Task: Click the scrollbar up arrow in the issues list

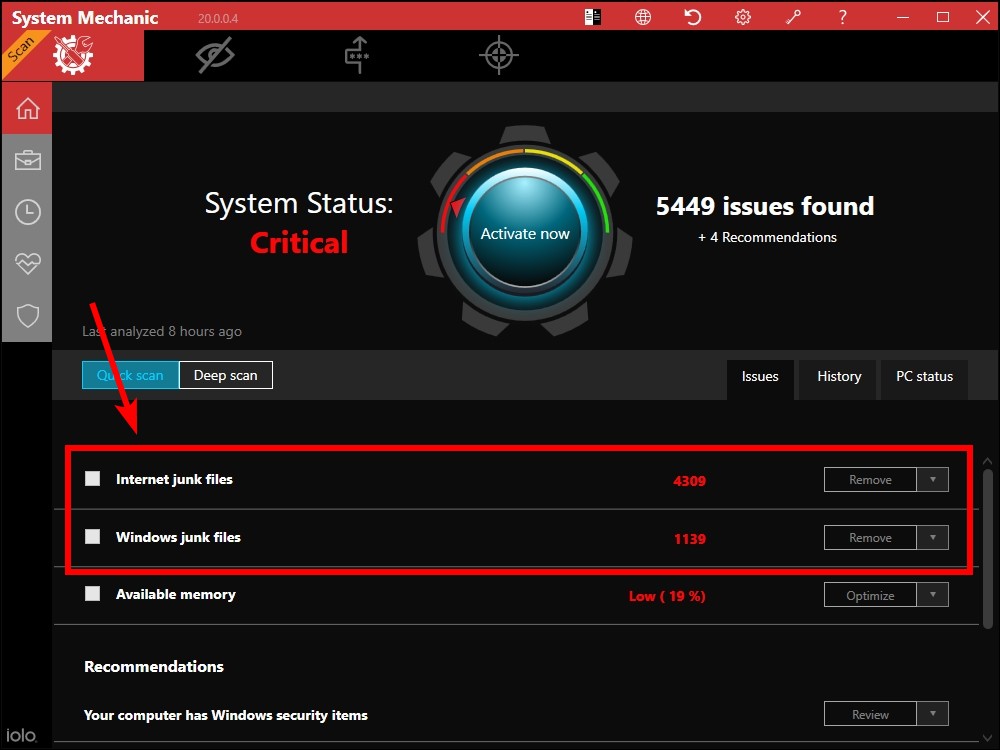Action: (987, 460)
